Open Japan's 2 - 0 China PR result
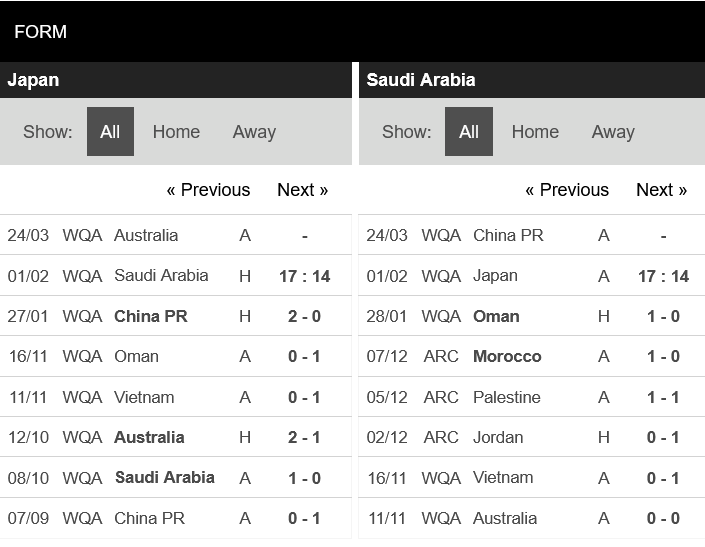 [x=304, y=316]
